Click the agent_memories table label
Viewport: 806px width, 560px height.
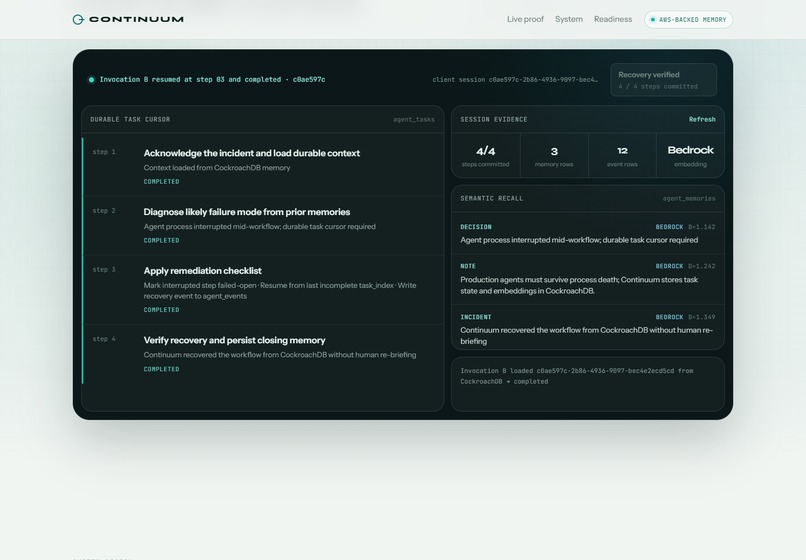click(689, 198)
